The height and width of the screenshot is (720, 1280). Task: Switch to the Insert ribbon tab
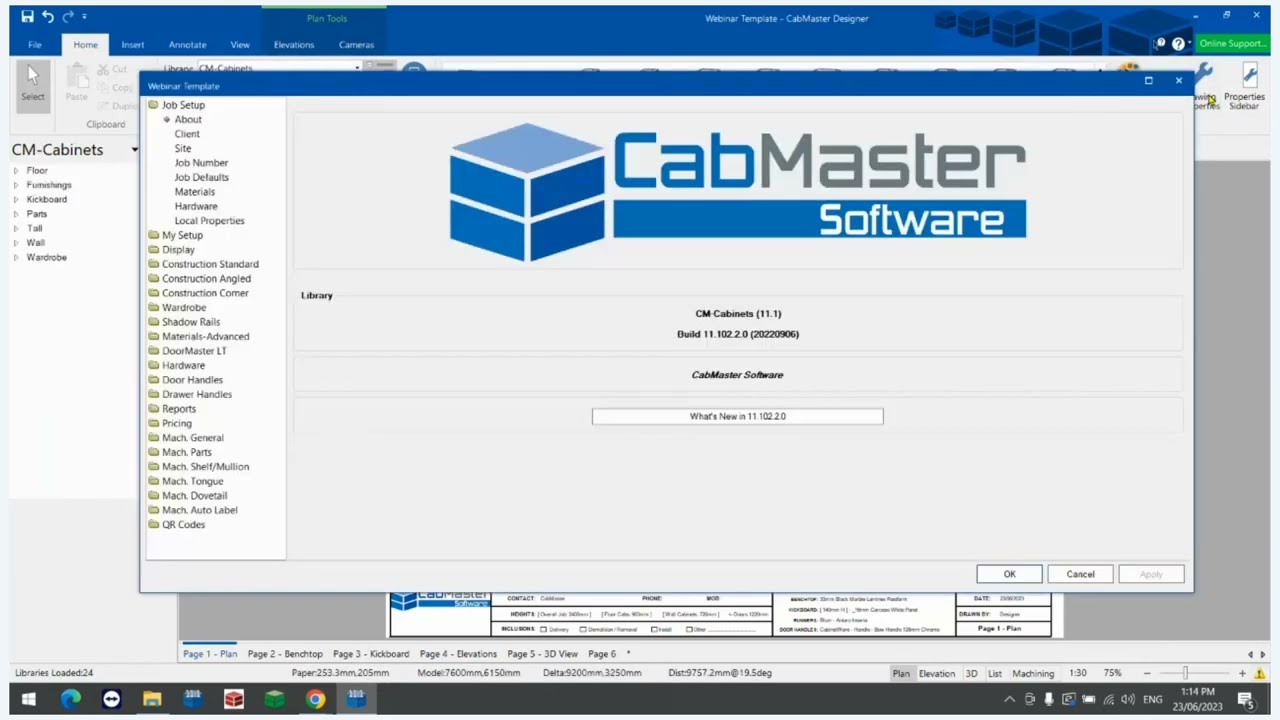click(x=133, y=45)
